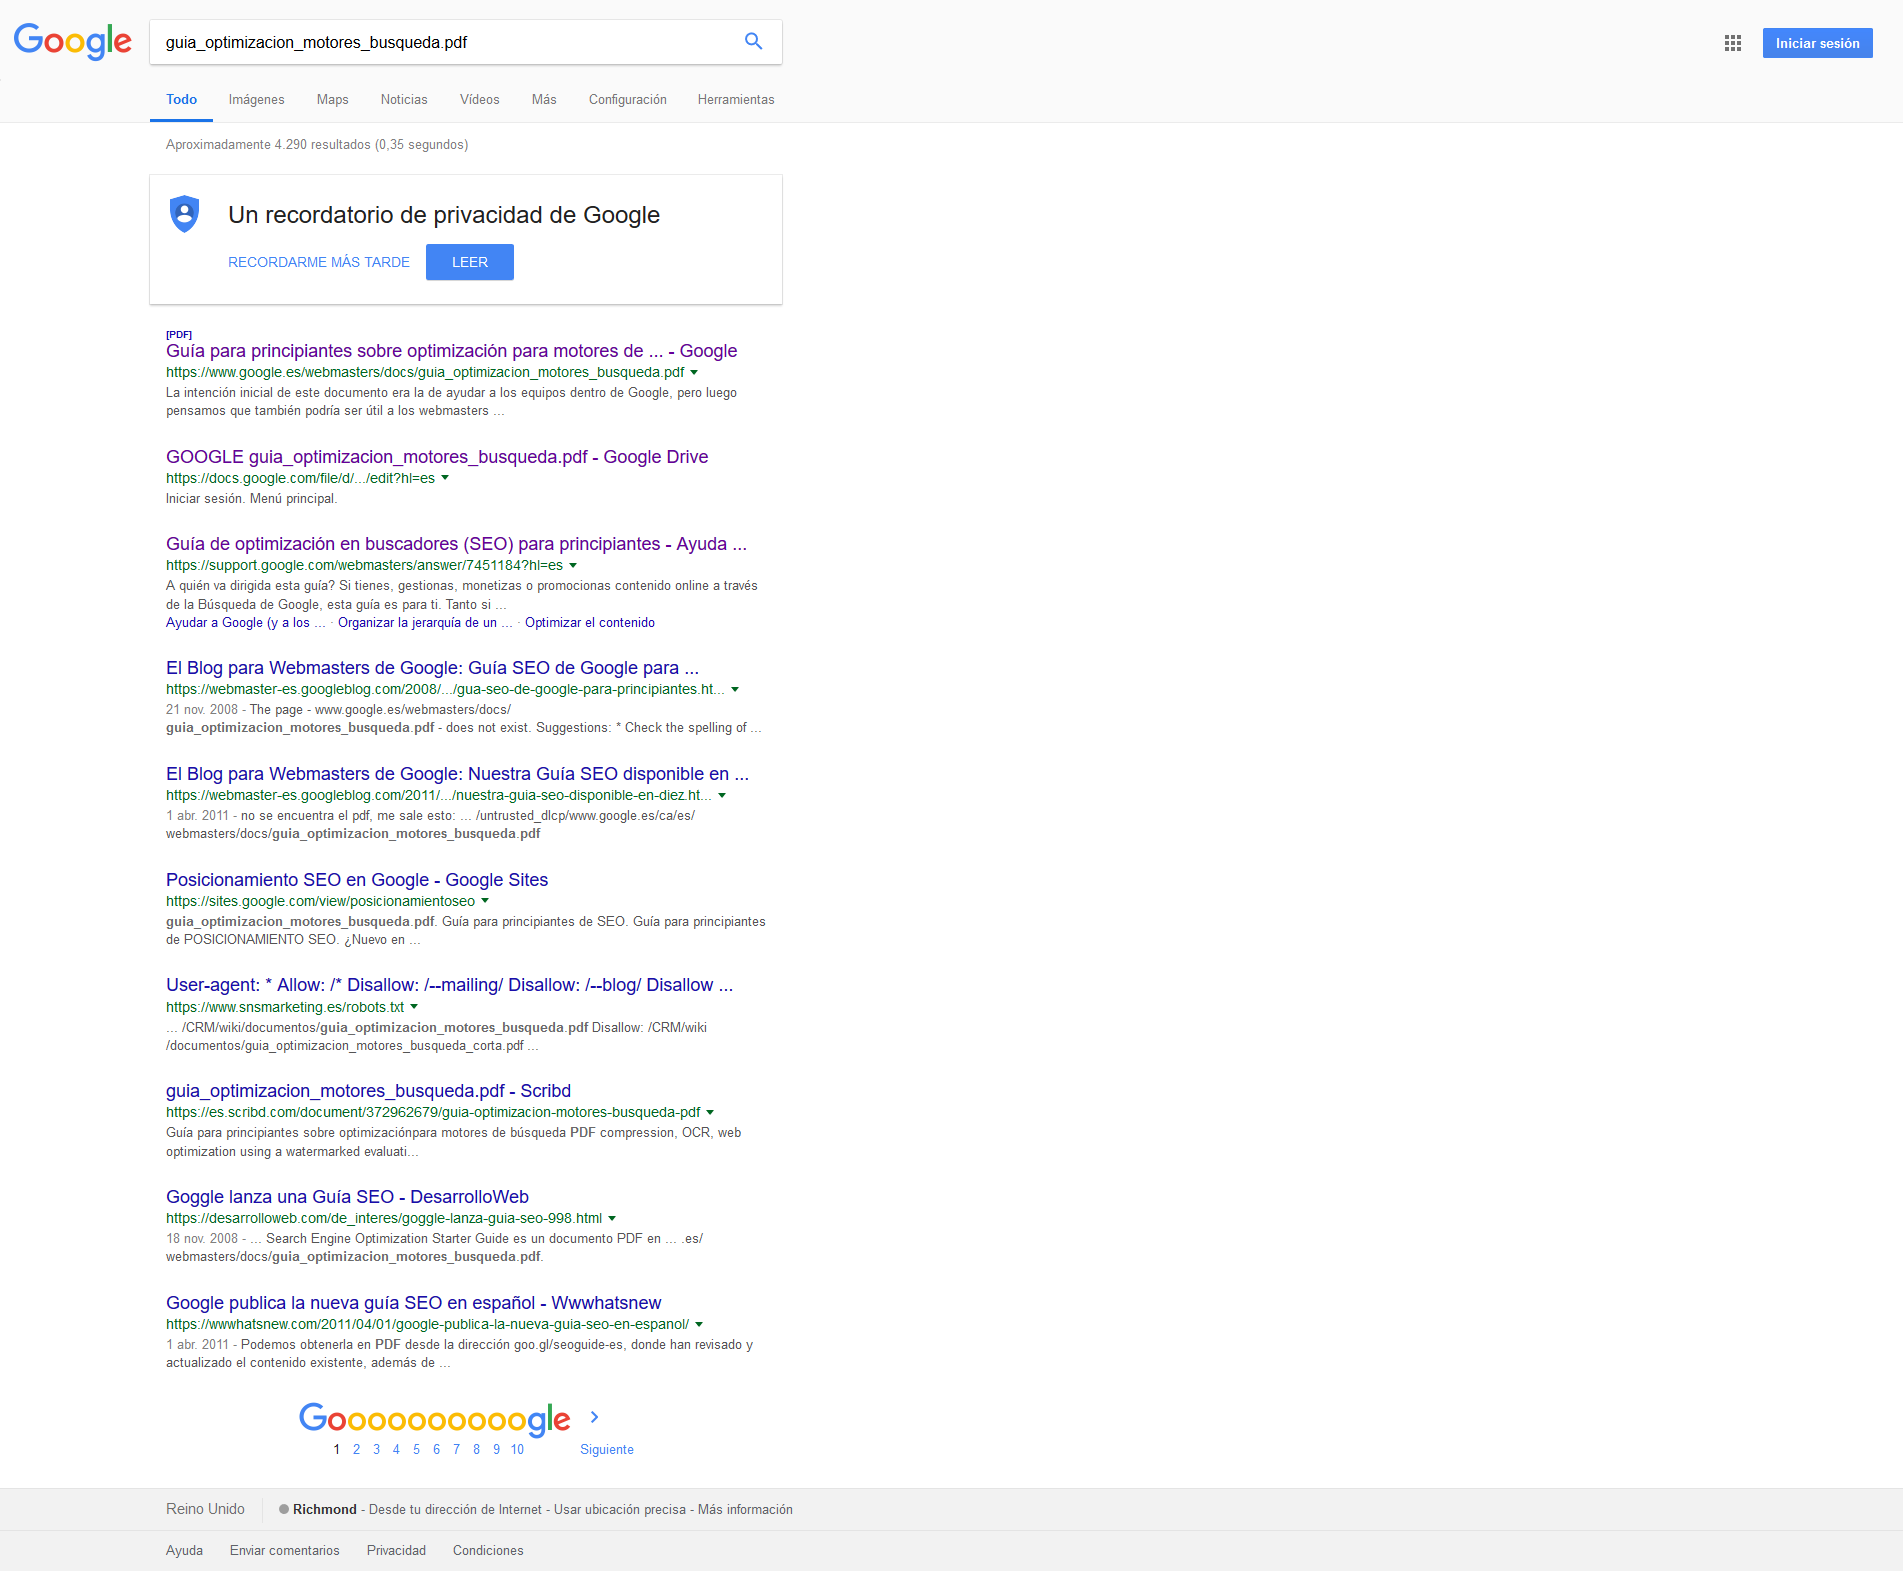Click Optimizar el contenido sitelink
1903x1571 pixels.
coord(590,623)
